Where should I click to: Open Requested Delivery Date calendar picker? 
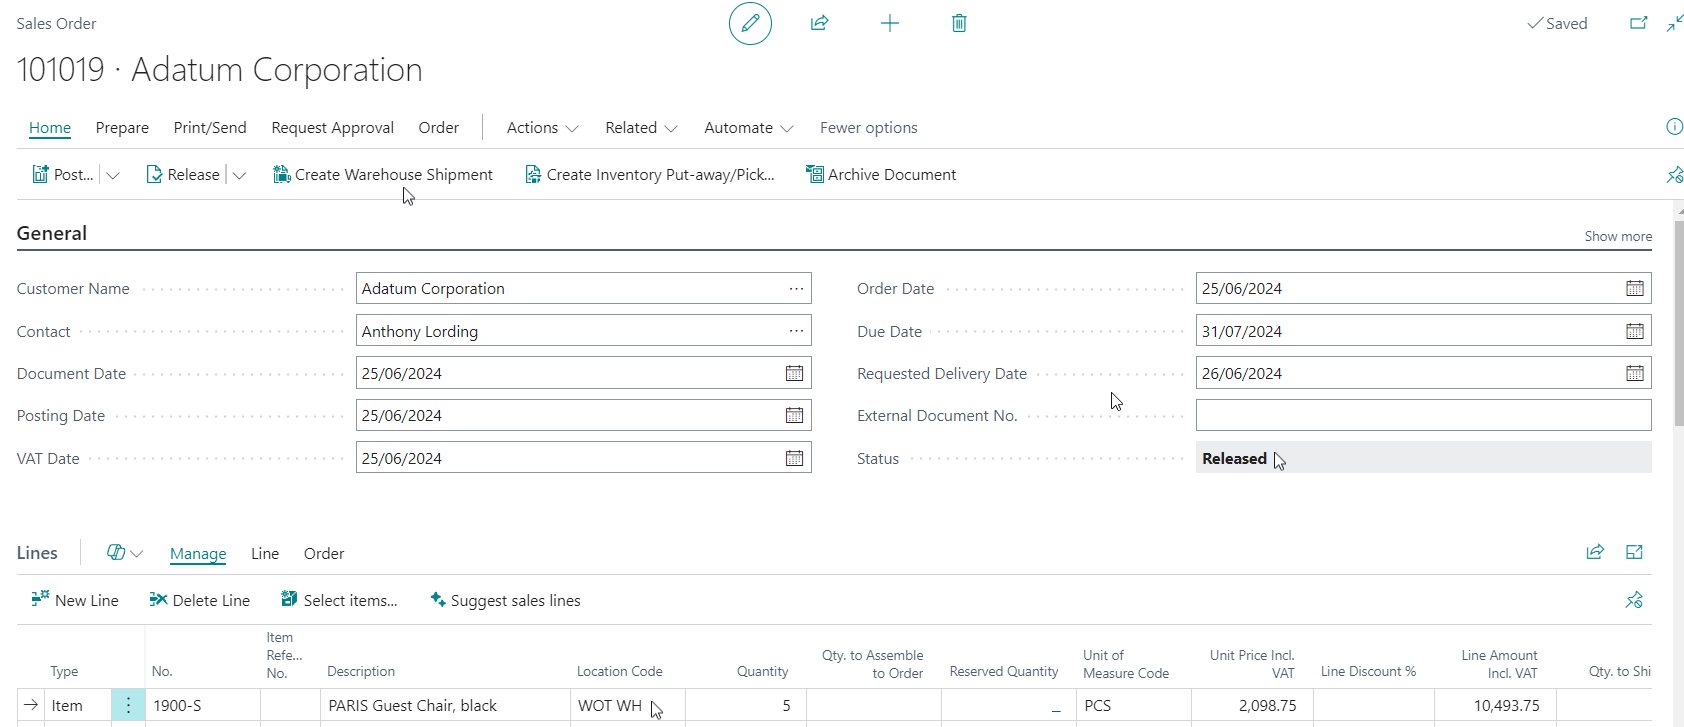1635,373
